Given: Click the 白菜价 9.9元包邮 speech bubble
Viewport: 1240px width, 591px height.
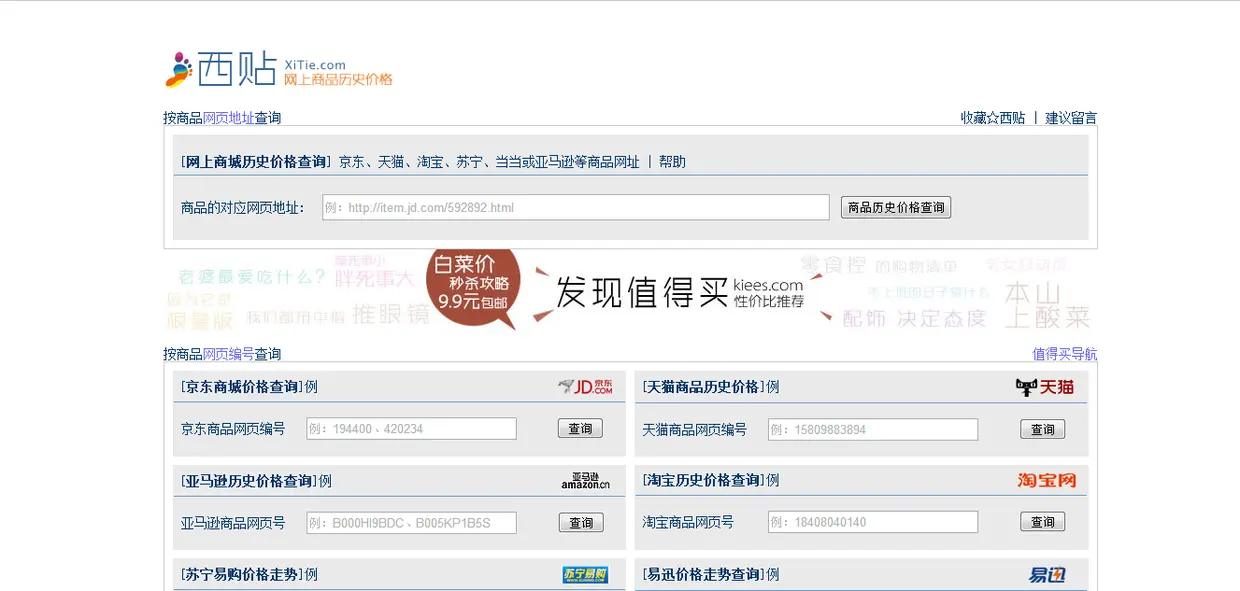Looking at the screenshot, I should pos(474,287).
